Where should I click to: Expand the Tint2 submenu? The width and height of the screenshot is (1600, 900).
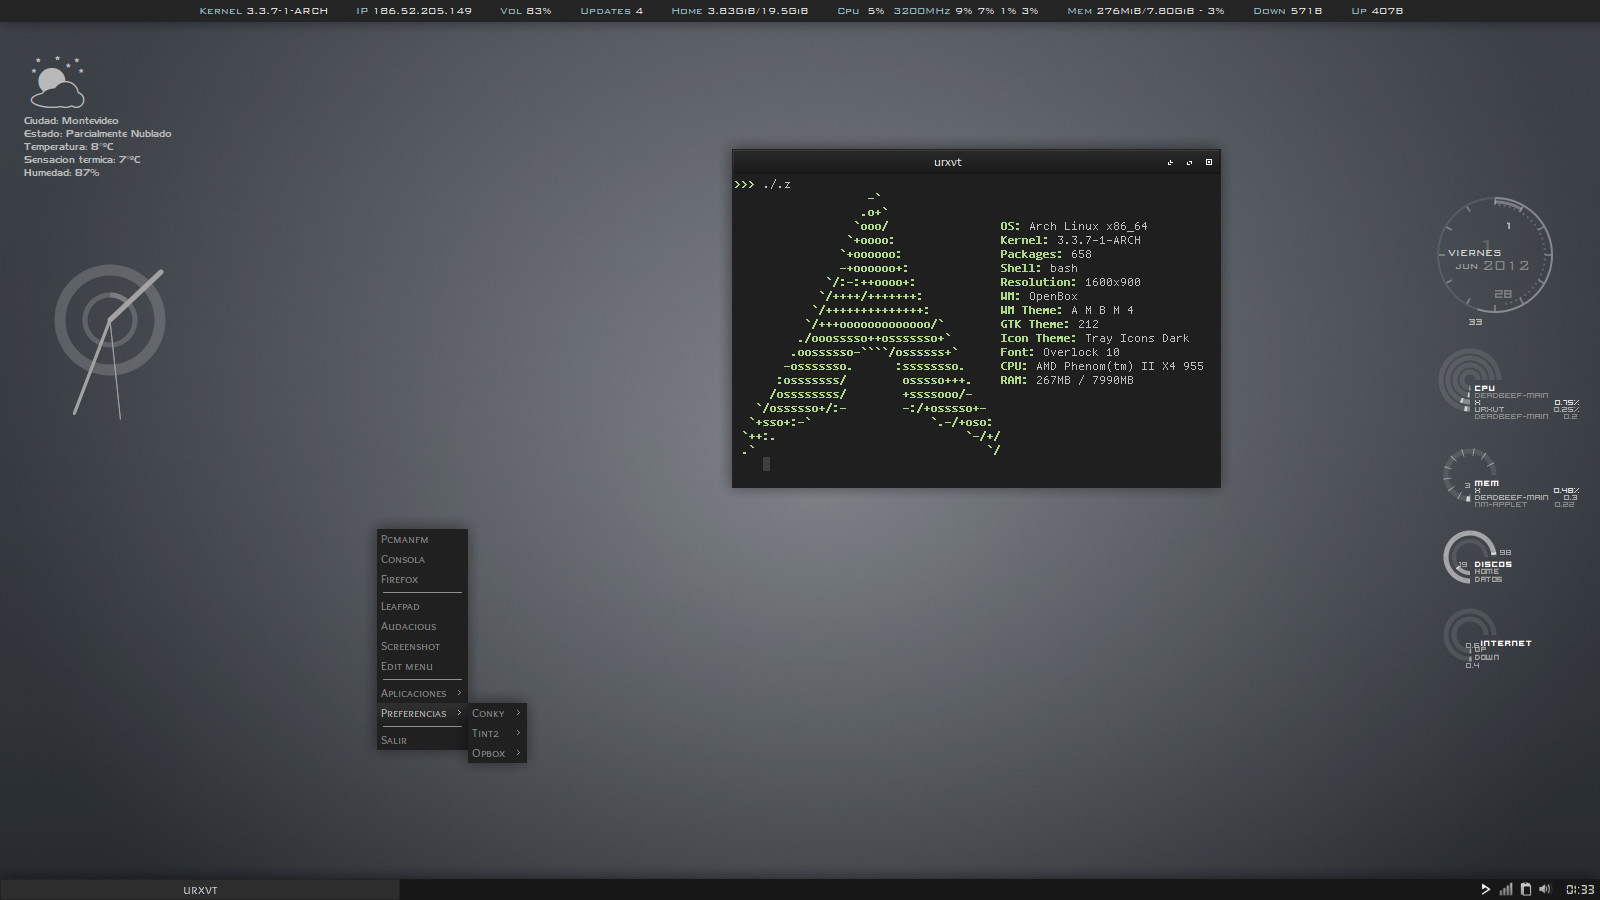click(497, 733)
